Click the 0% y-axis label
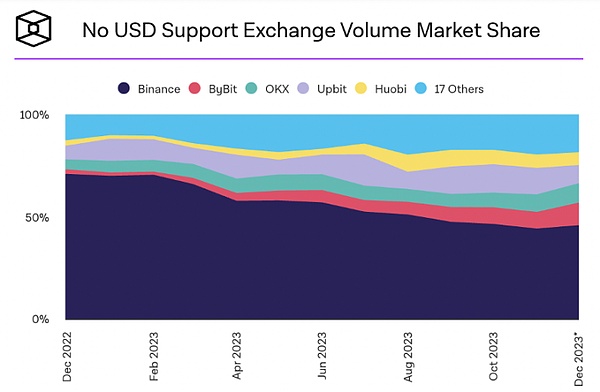 (x=41, y=319)
